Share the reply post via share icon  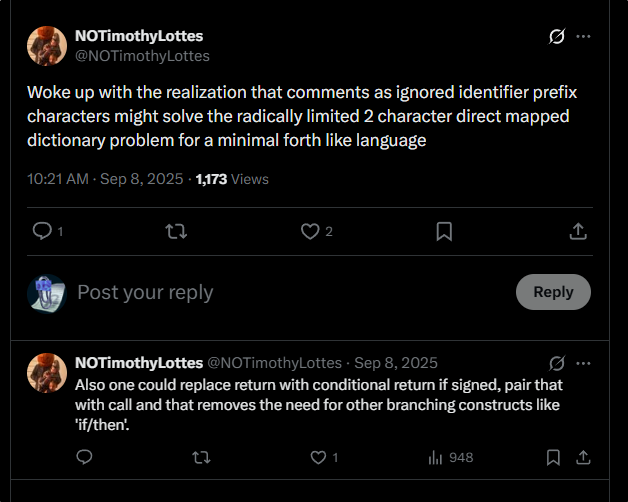pos(580,457)
